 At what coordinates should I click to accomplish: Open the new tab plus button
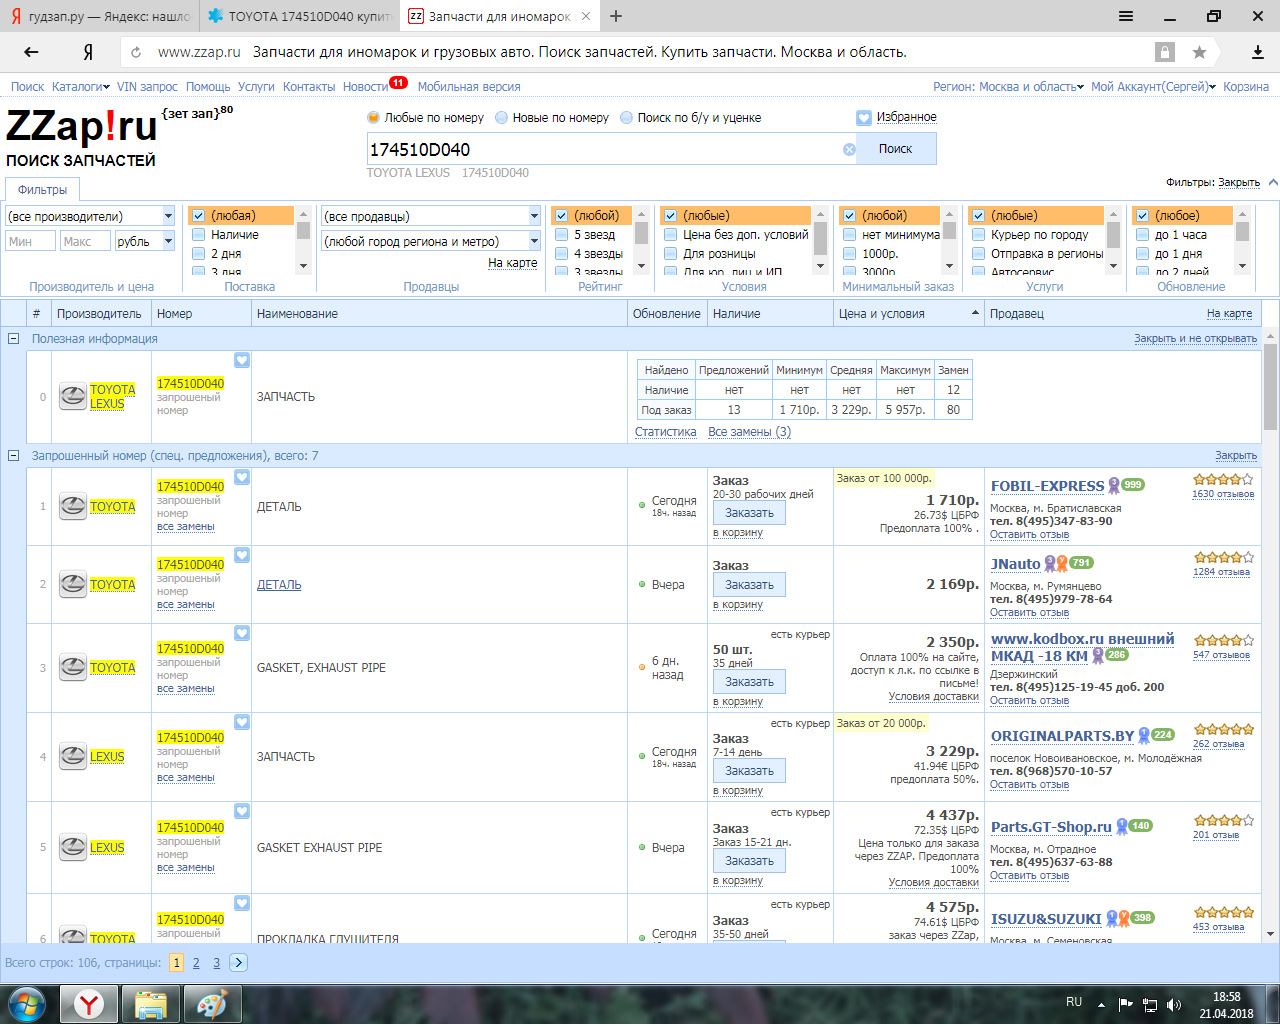(x=616, y=16)
